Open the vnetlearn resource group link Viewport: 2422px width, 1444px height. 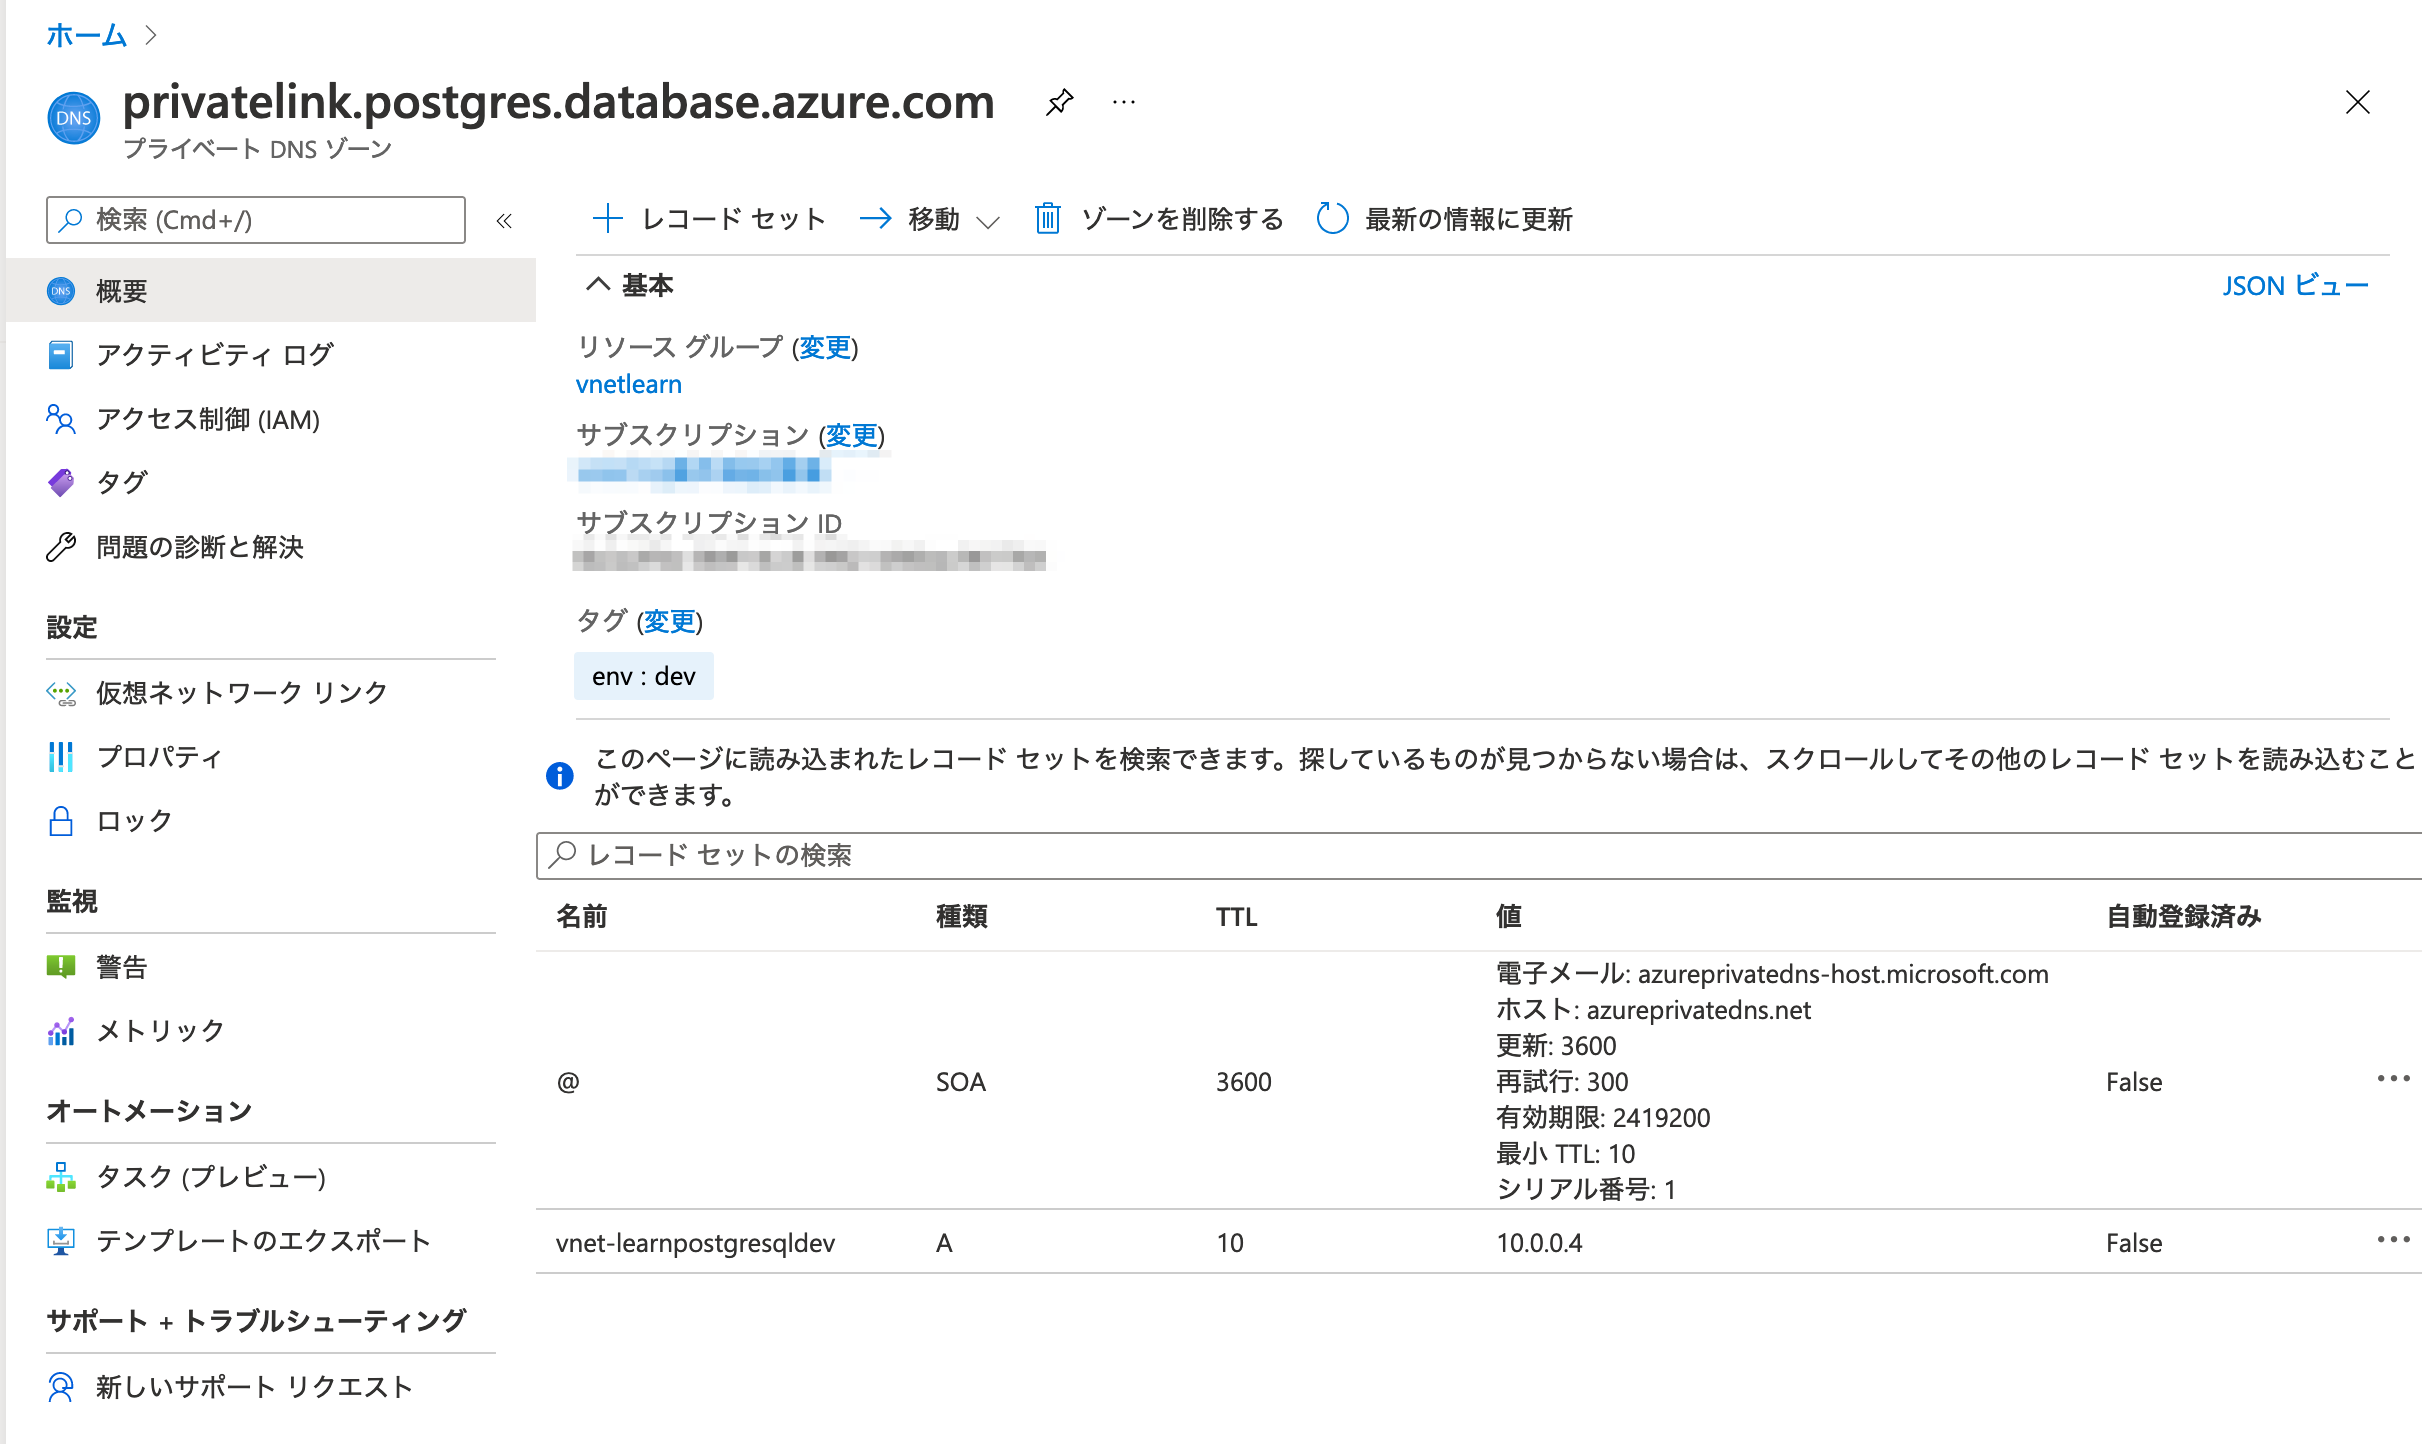click(x=628, y=384)
